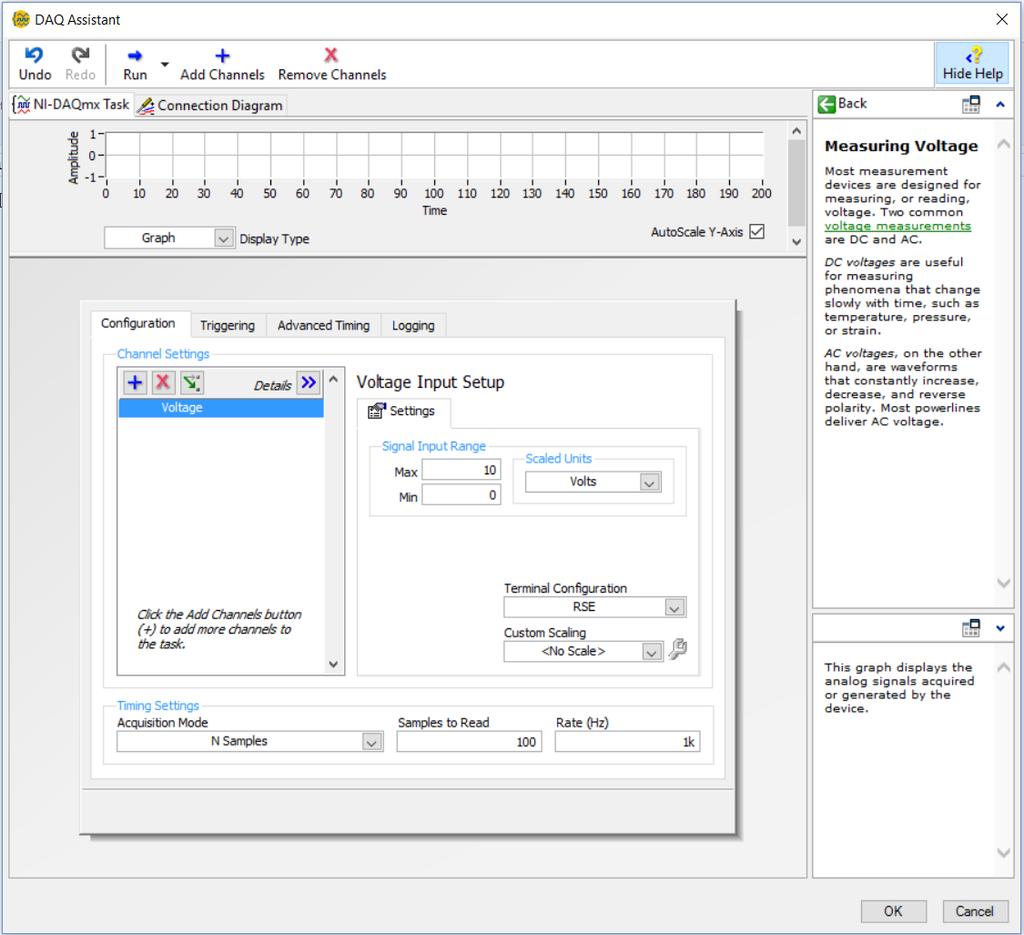Viewport: 1024px width, 935px height.
Task: Click the Max signal input range field
Action: tap(461, 470)
